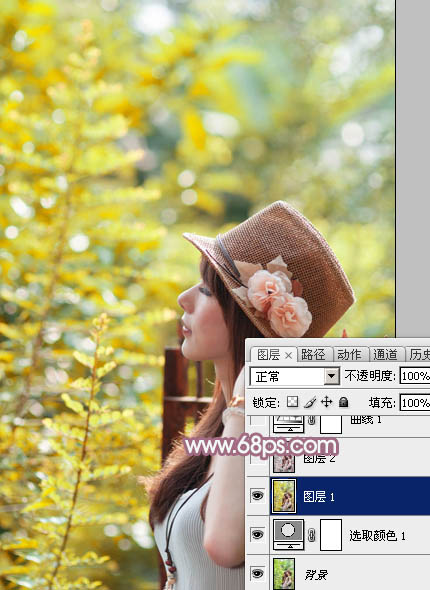Click the 填充 fill percentage field
The width and height of the screenshot is (430, 590).
click(x=415, y=403)
